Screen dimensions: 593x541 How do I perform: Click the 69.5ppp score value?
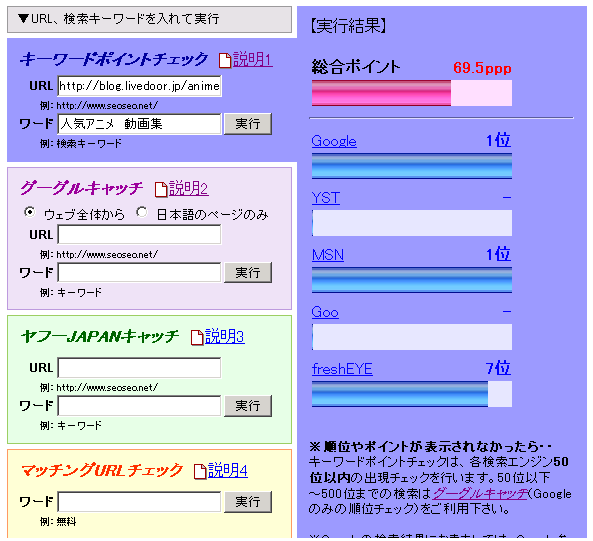[x=482, y=68]
